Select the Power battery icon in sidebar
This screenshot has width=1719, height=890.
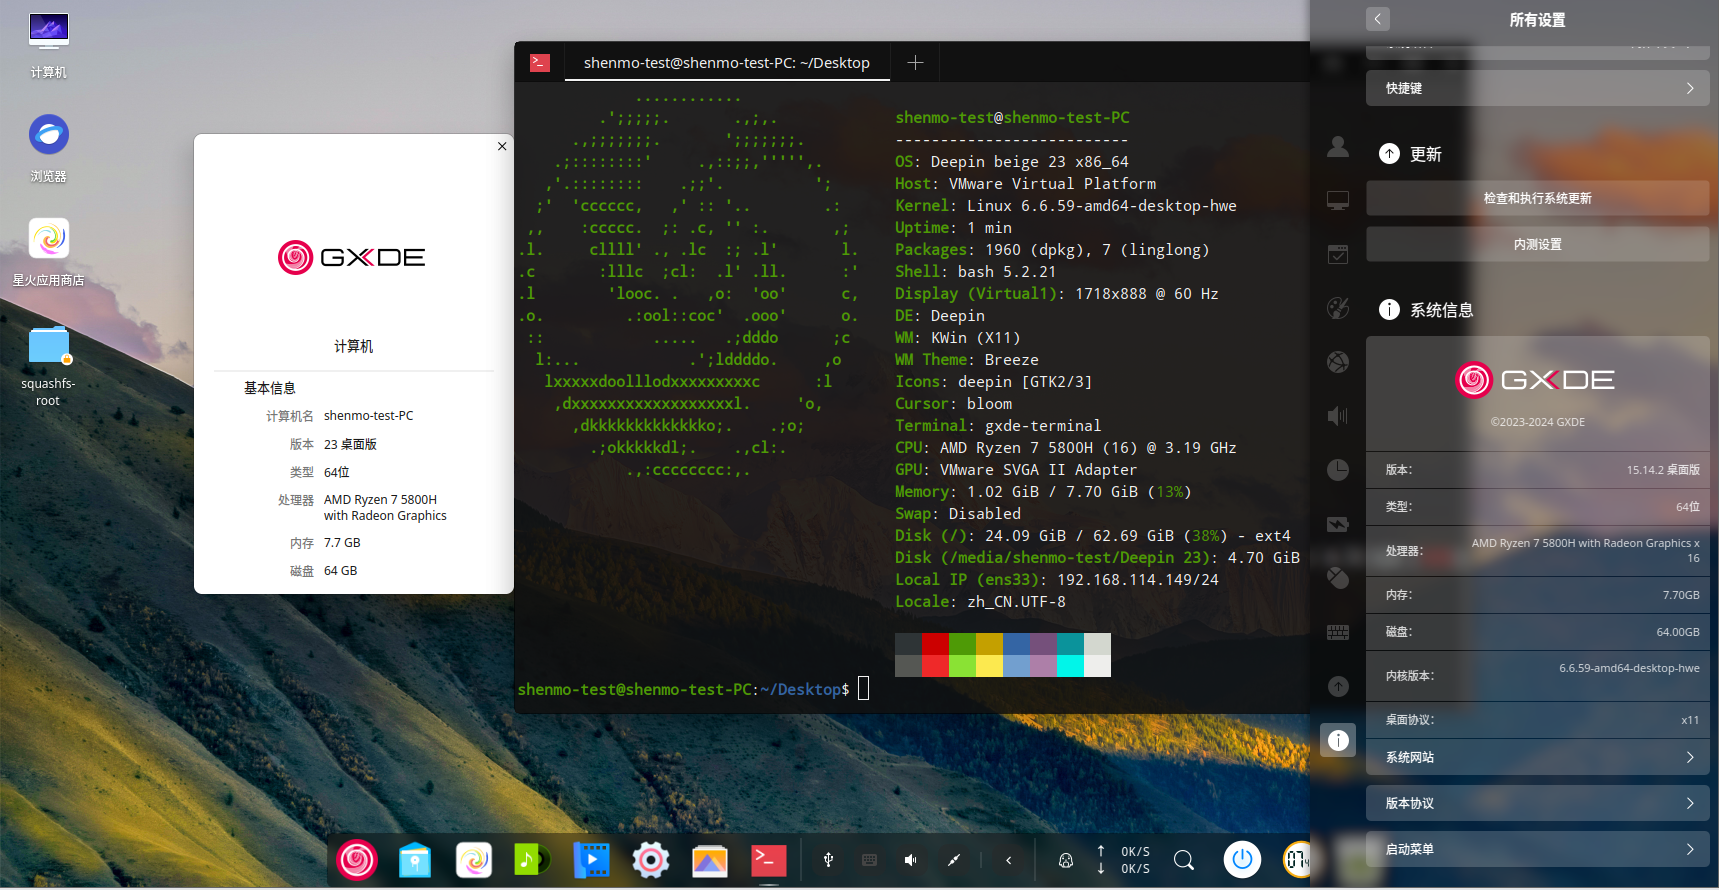pos(1338,524)
